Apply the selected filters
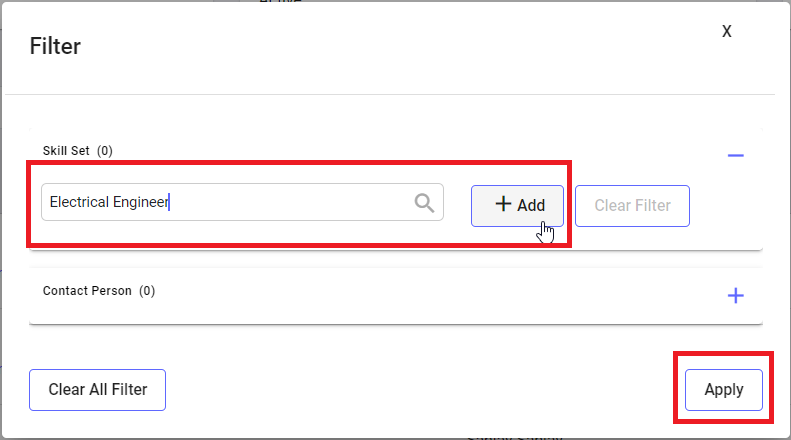791x440 pixels. click(x=723, y=390)
